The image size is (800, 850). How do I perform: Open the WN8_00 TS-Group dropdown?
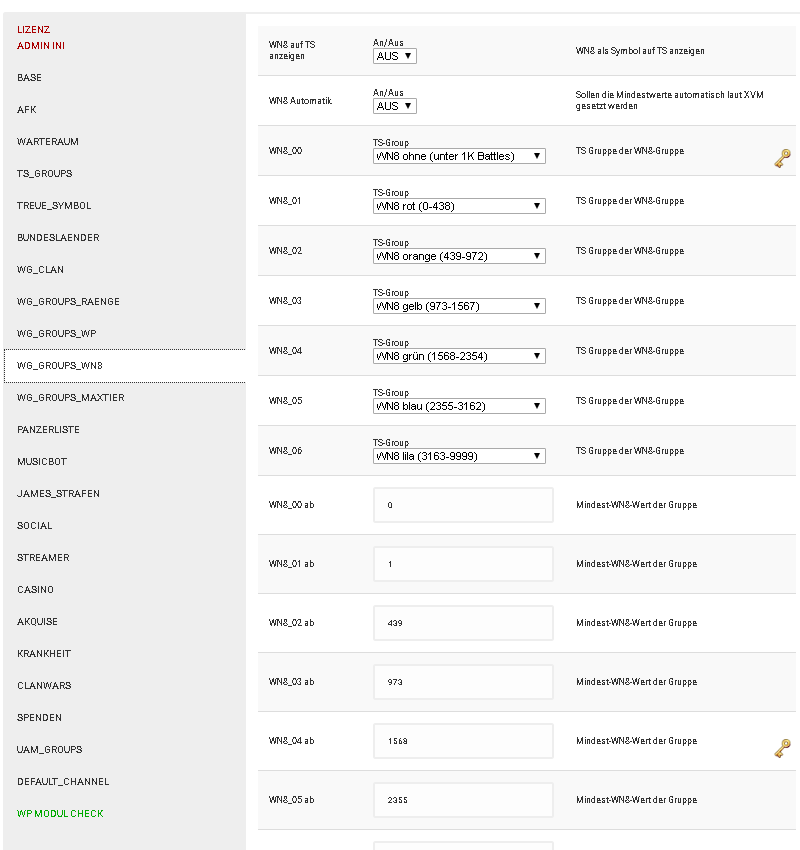[x=459, y=156]
